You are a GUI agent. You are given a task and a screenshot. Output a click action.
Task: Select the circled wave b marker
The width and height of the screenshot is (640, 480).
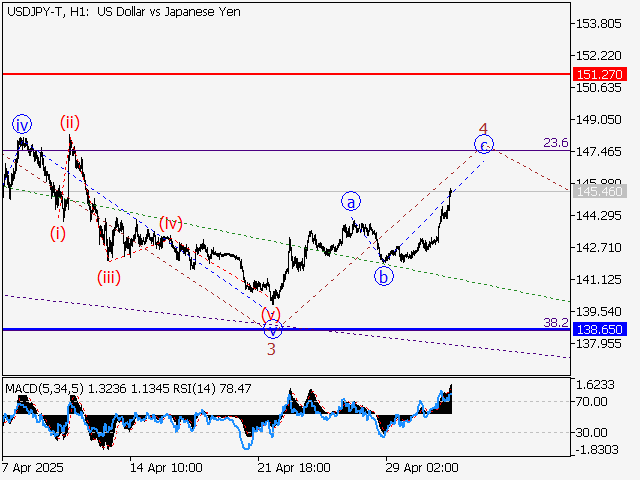click(383, 276)
